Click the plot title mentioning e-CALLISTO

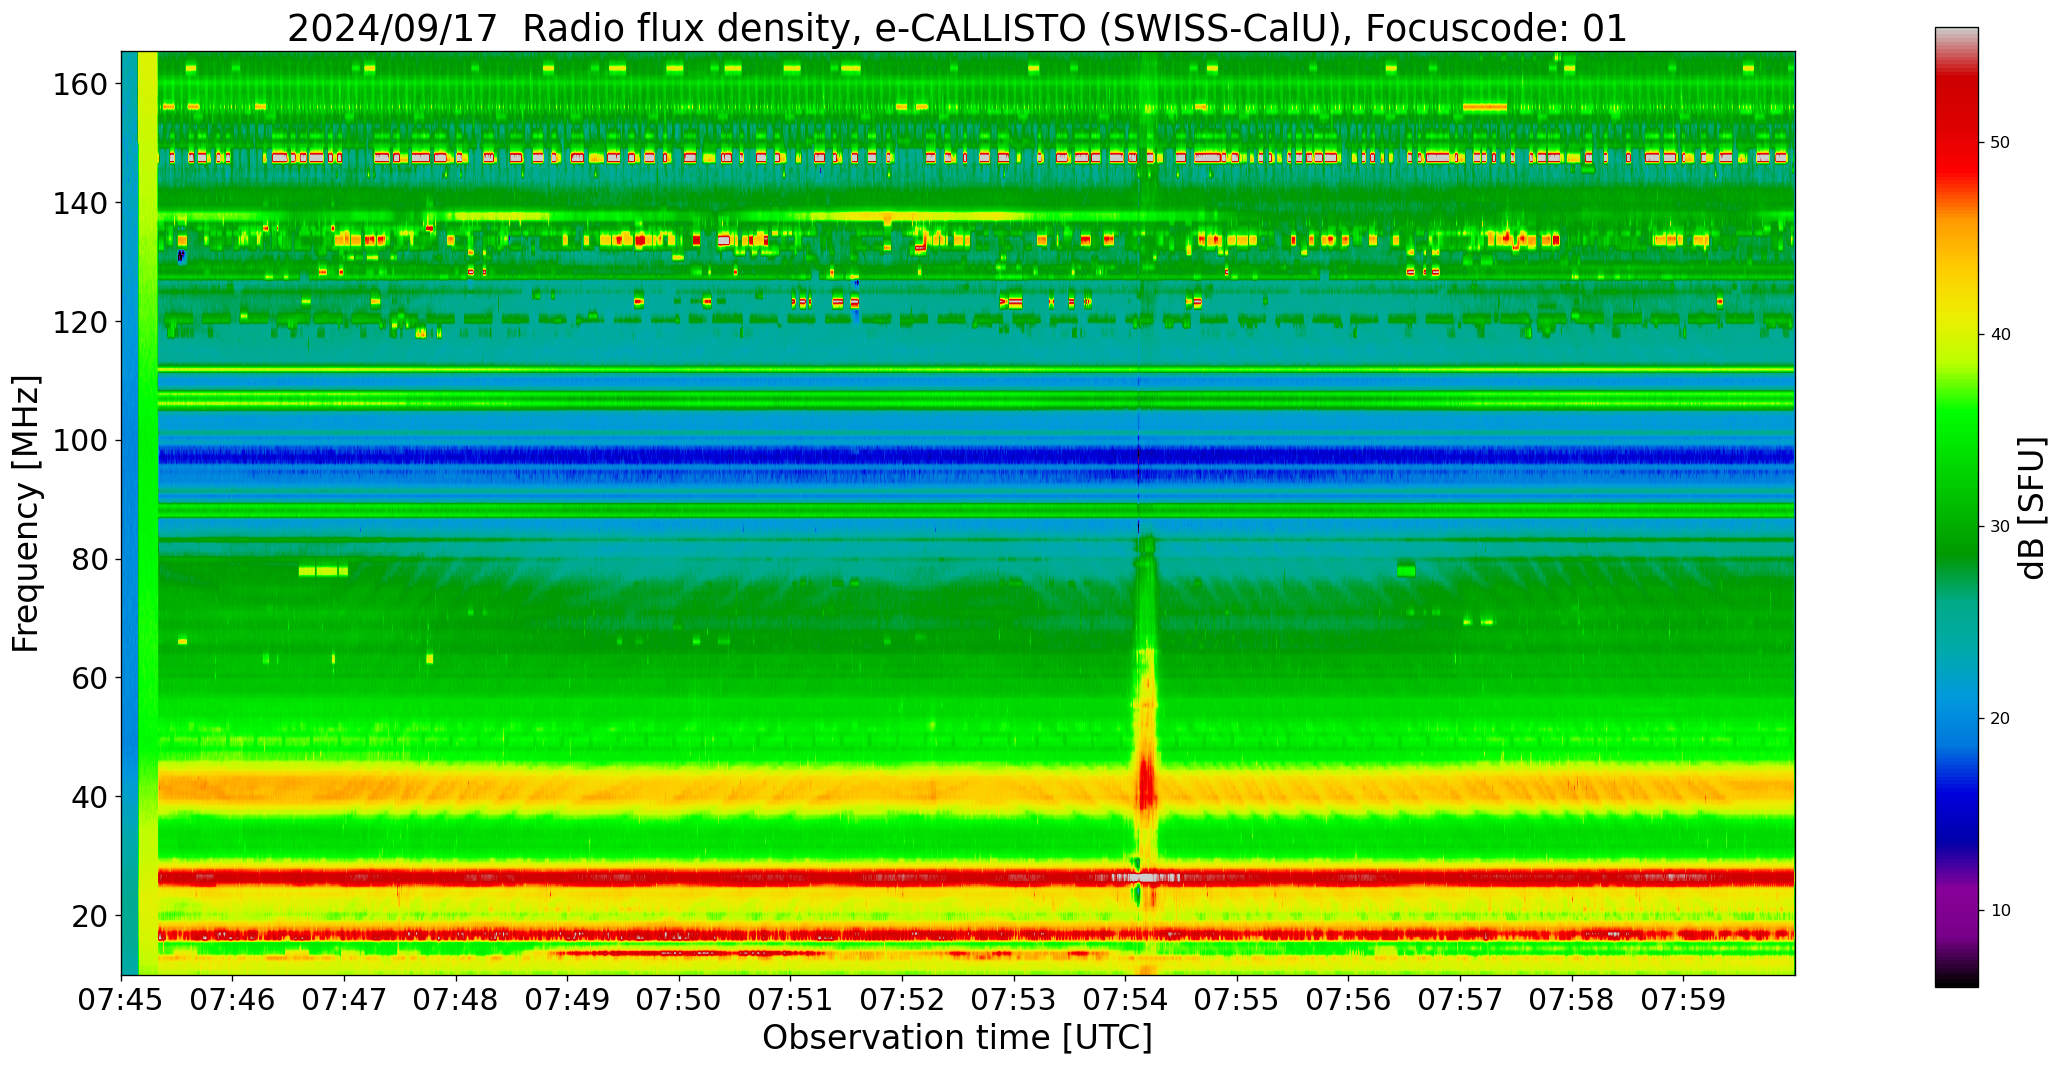coord(957,28)
